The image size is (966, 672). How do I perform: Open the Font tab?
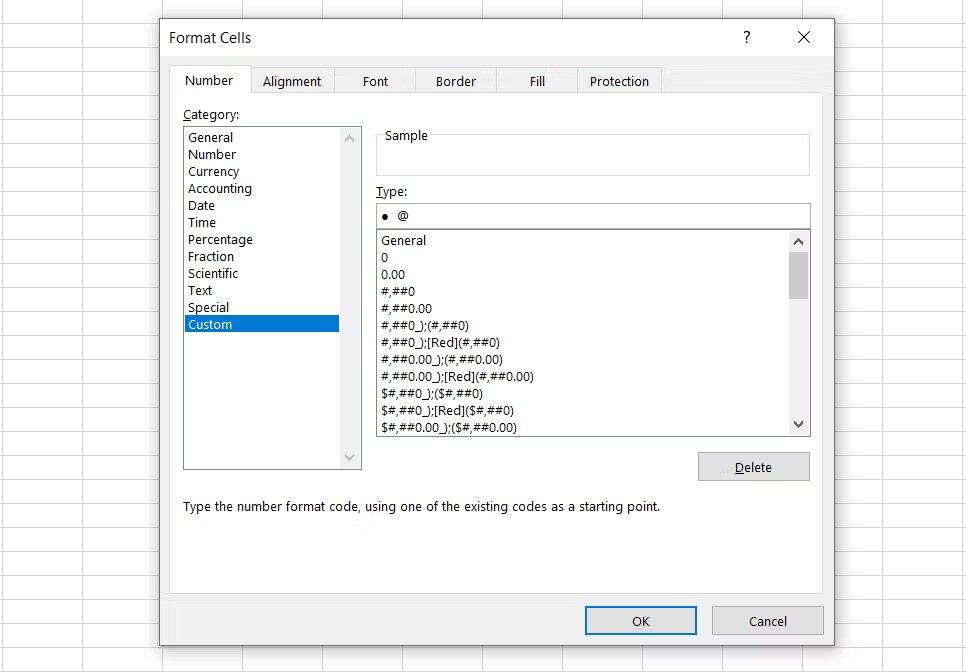(375, 81)
